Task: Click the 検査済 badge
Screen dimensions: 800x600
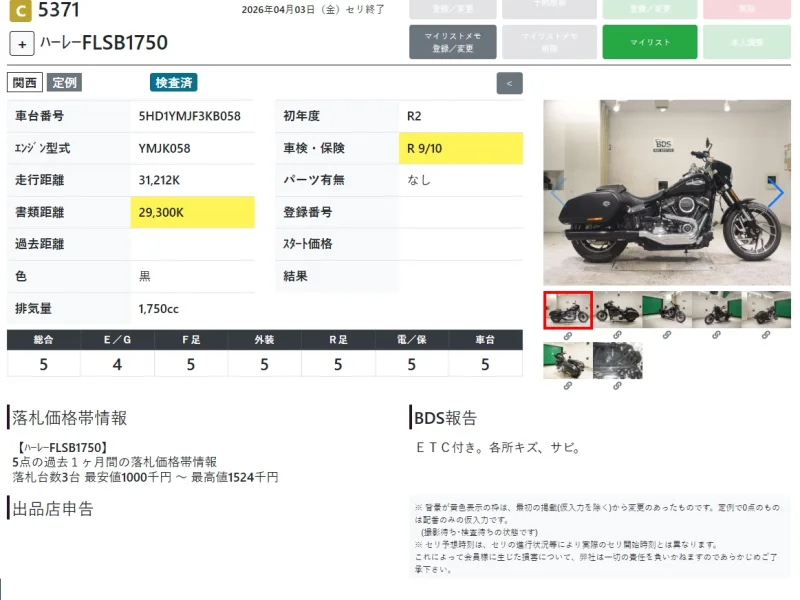Action: 173,83
